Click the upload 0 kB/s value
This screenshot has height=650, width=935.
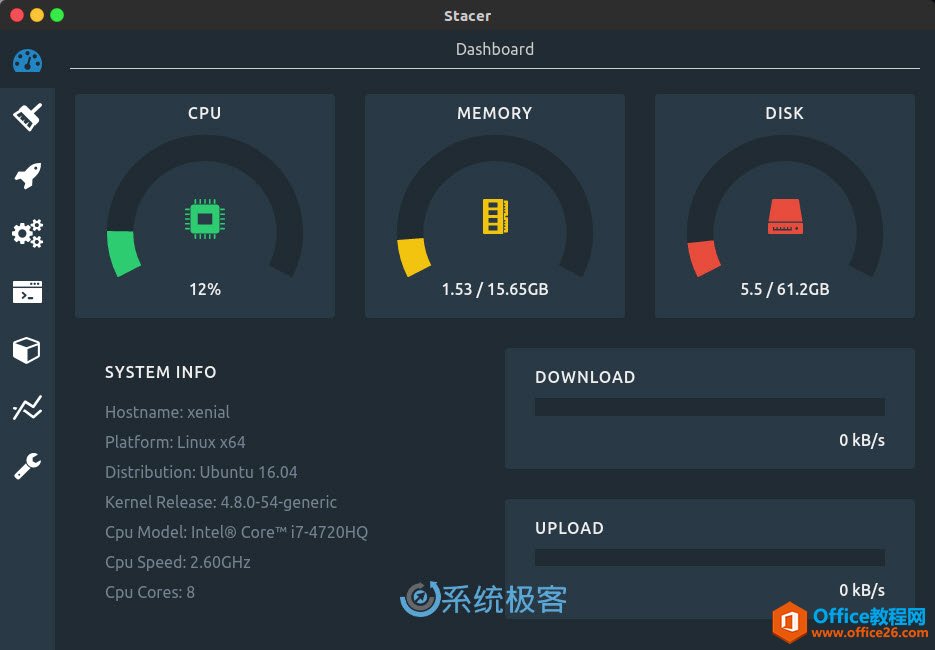click(x=862, y=590)
